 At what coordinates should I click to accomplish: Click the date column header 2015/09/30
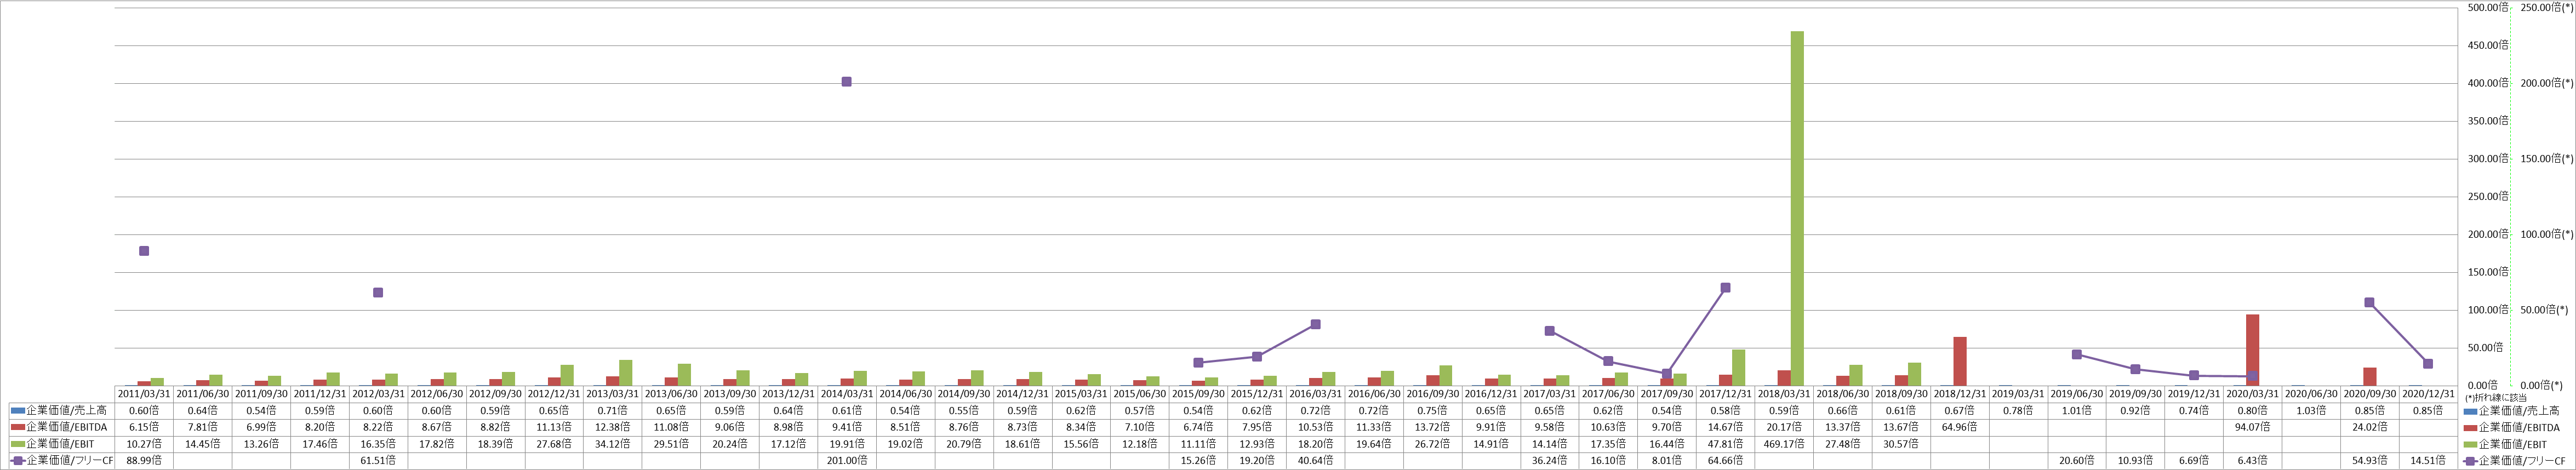(1198, 394)
